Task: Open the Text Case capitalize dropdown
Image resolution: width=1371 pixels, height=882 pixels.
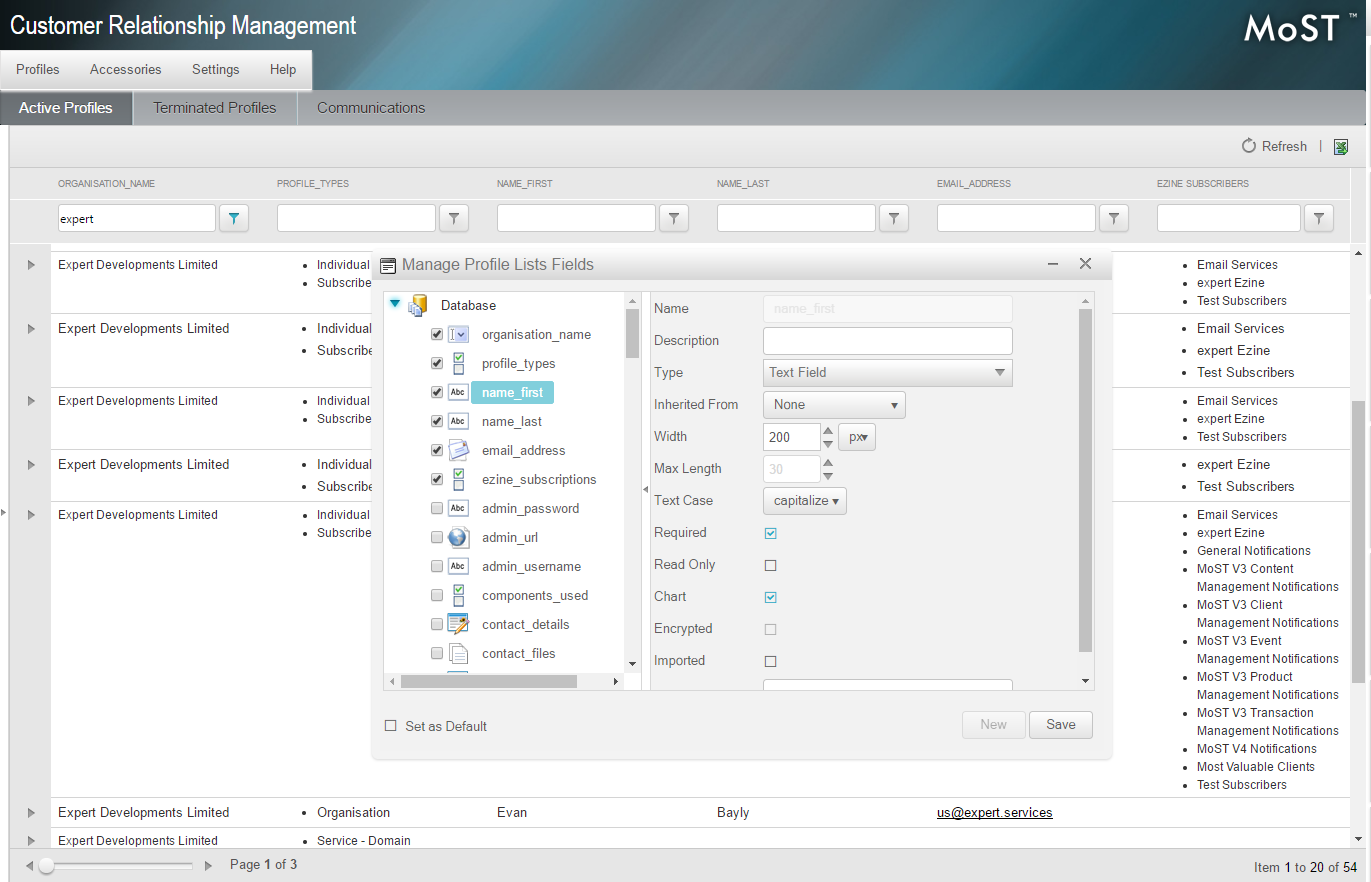Action: tap(804, 501)
